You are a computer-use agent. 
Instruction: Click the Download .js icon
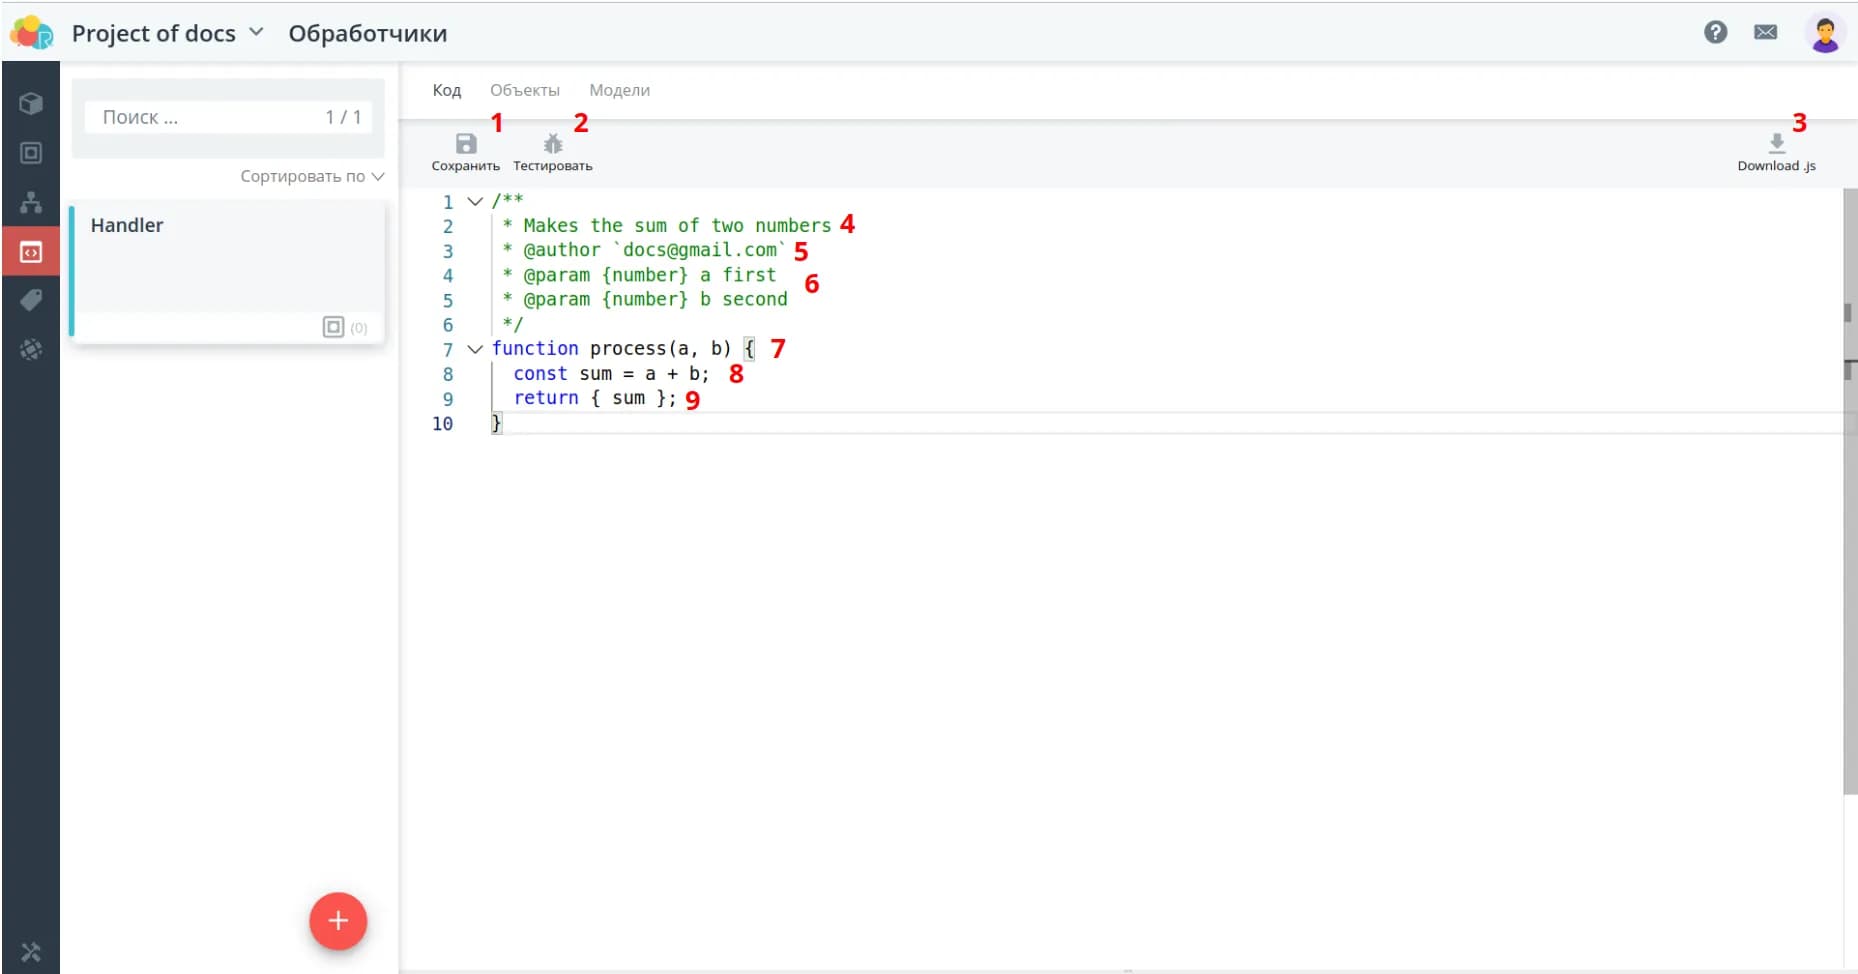coord(1776,144)
